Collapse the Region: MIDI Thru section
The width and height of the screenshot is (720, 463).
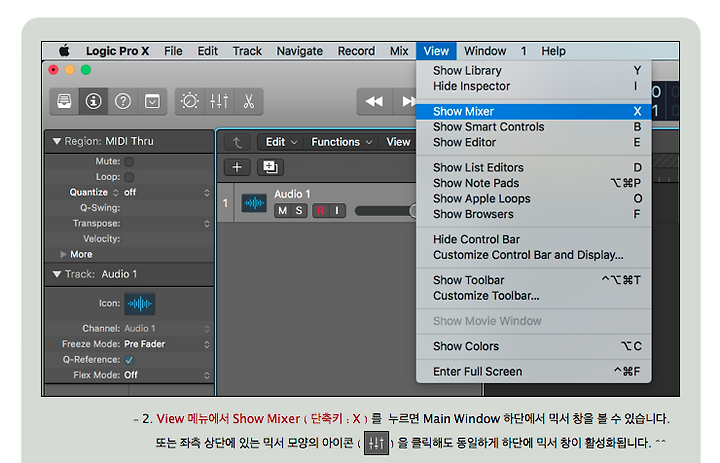point(57,141)
